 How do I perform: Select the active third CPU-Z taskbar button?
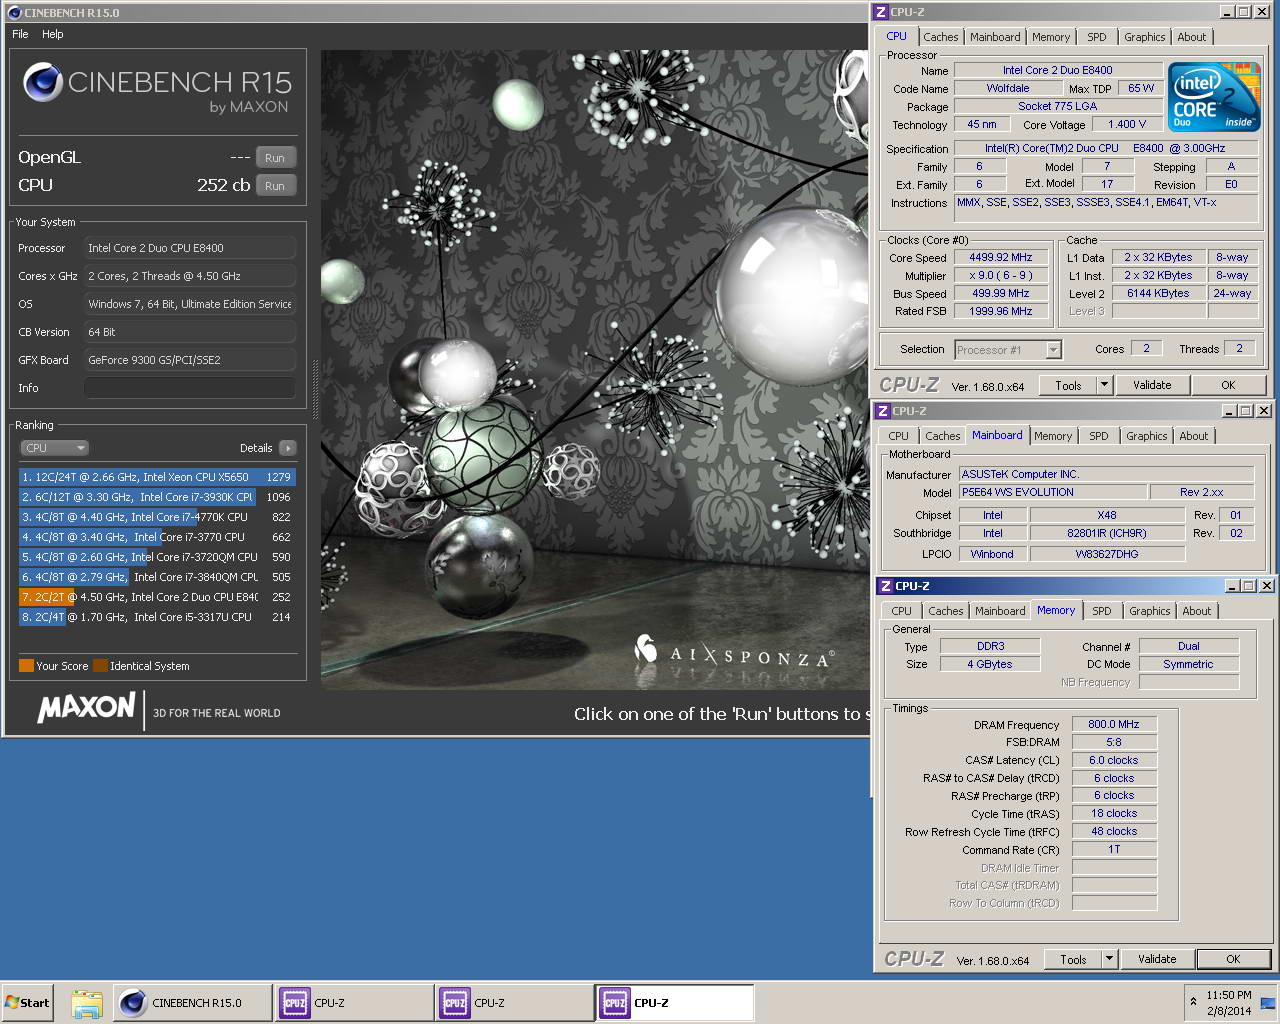[x=675, y=1003]
